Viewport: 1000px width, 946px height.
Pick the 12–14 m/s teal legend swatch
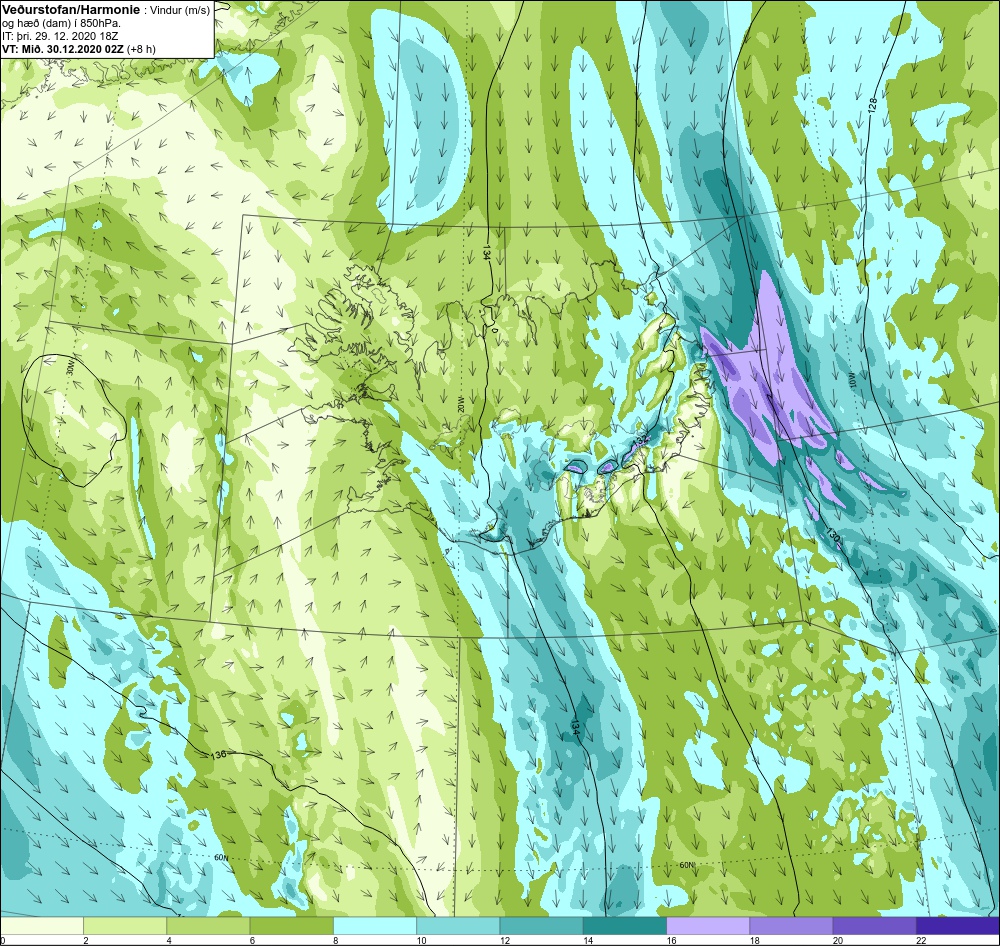(541, 926)
